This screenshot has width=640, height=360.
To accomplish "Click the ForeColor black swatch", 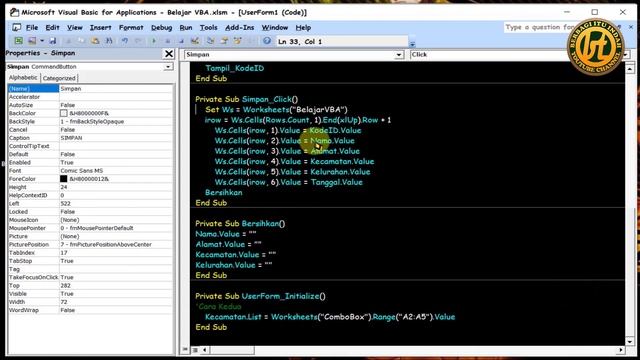I will click(x=64, y=179).
